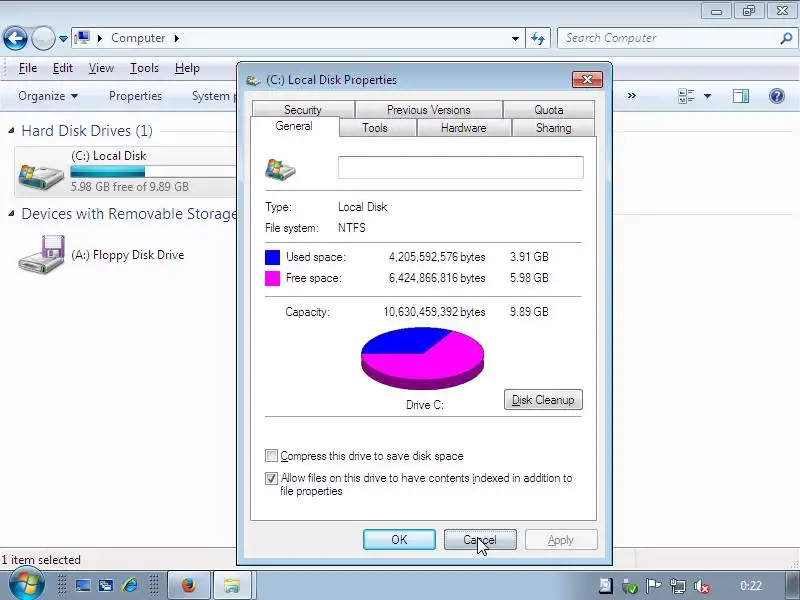Show more toolbar commands with the chevron

[632, 95]
